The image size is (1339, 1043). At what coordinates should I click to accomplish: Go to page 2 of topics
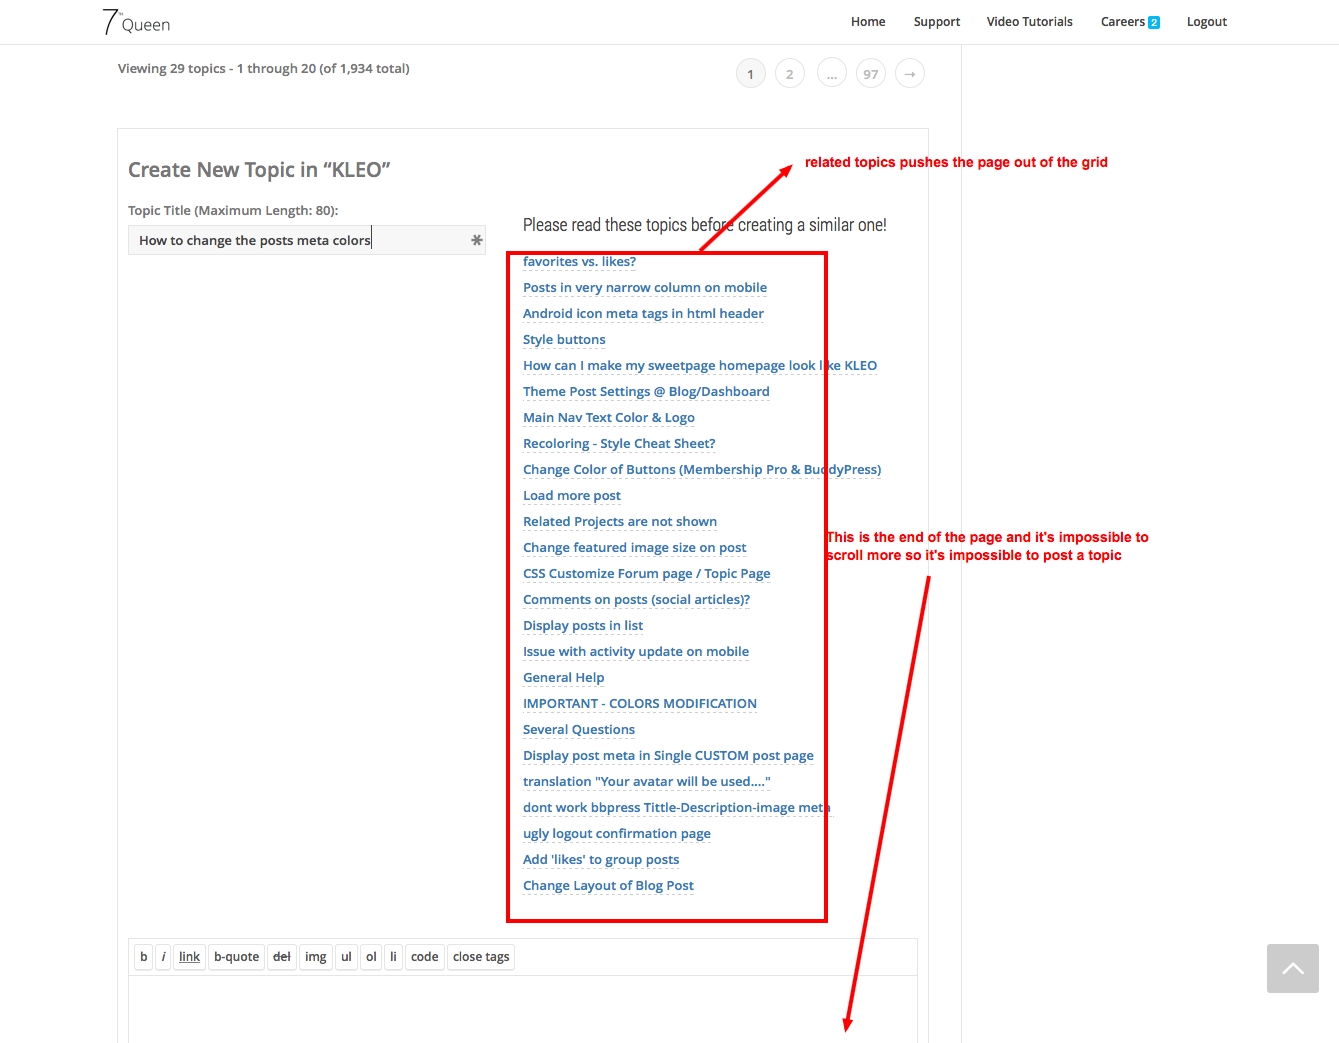[789, 74]
